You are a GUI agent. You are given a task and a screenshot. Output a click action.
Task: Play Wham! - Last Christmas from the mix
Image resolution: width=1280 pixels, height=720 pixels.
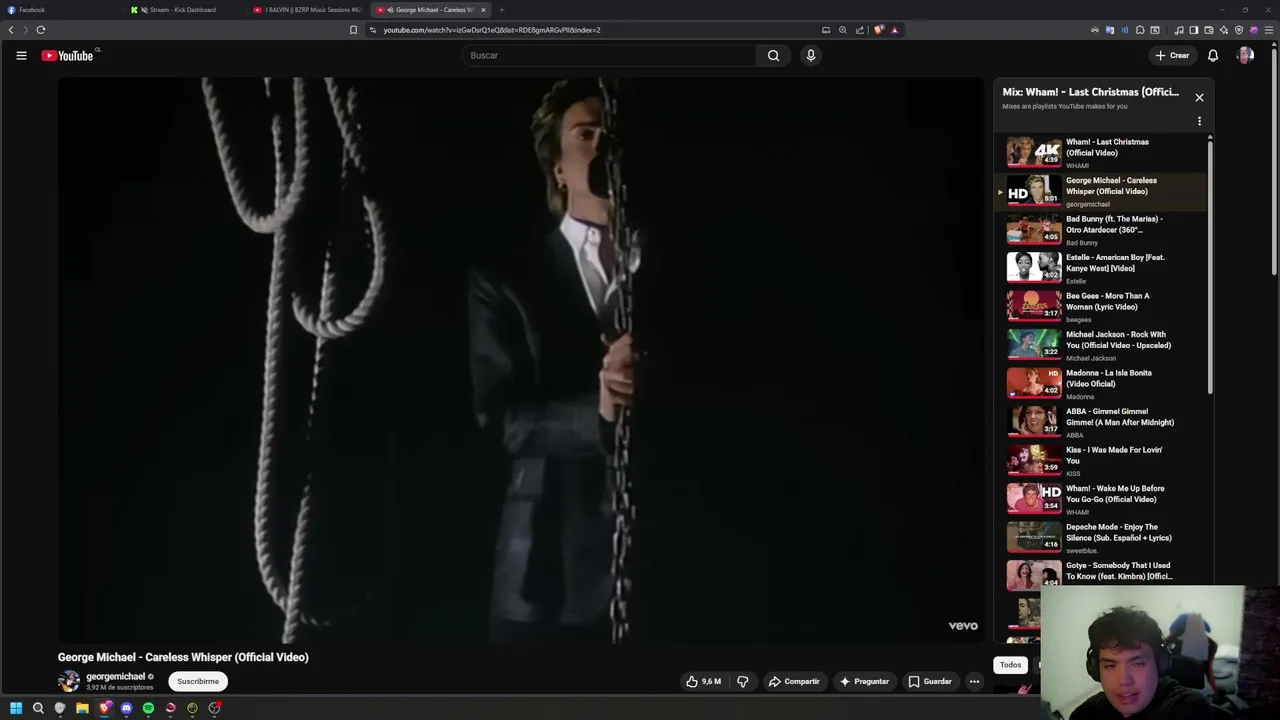click(1100, 152)
